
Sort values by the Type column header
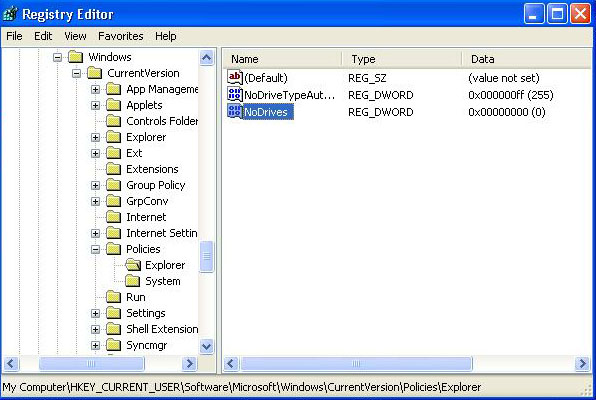tap(402, 59)
